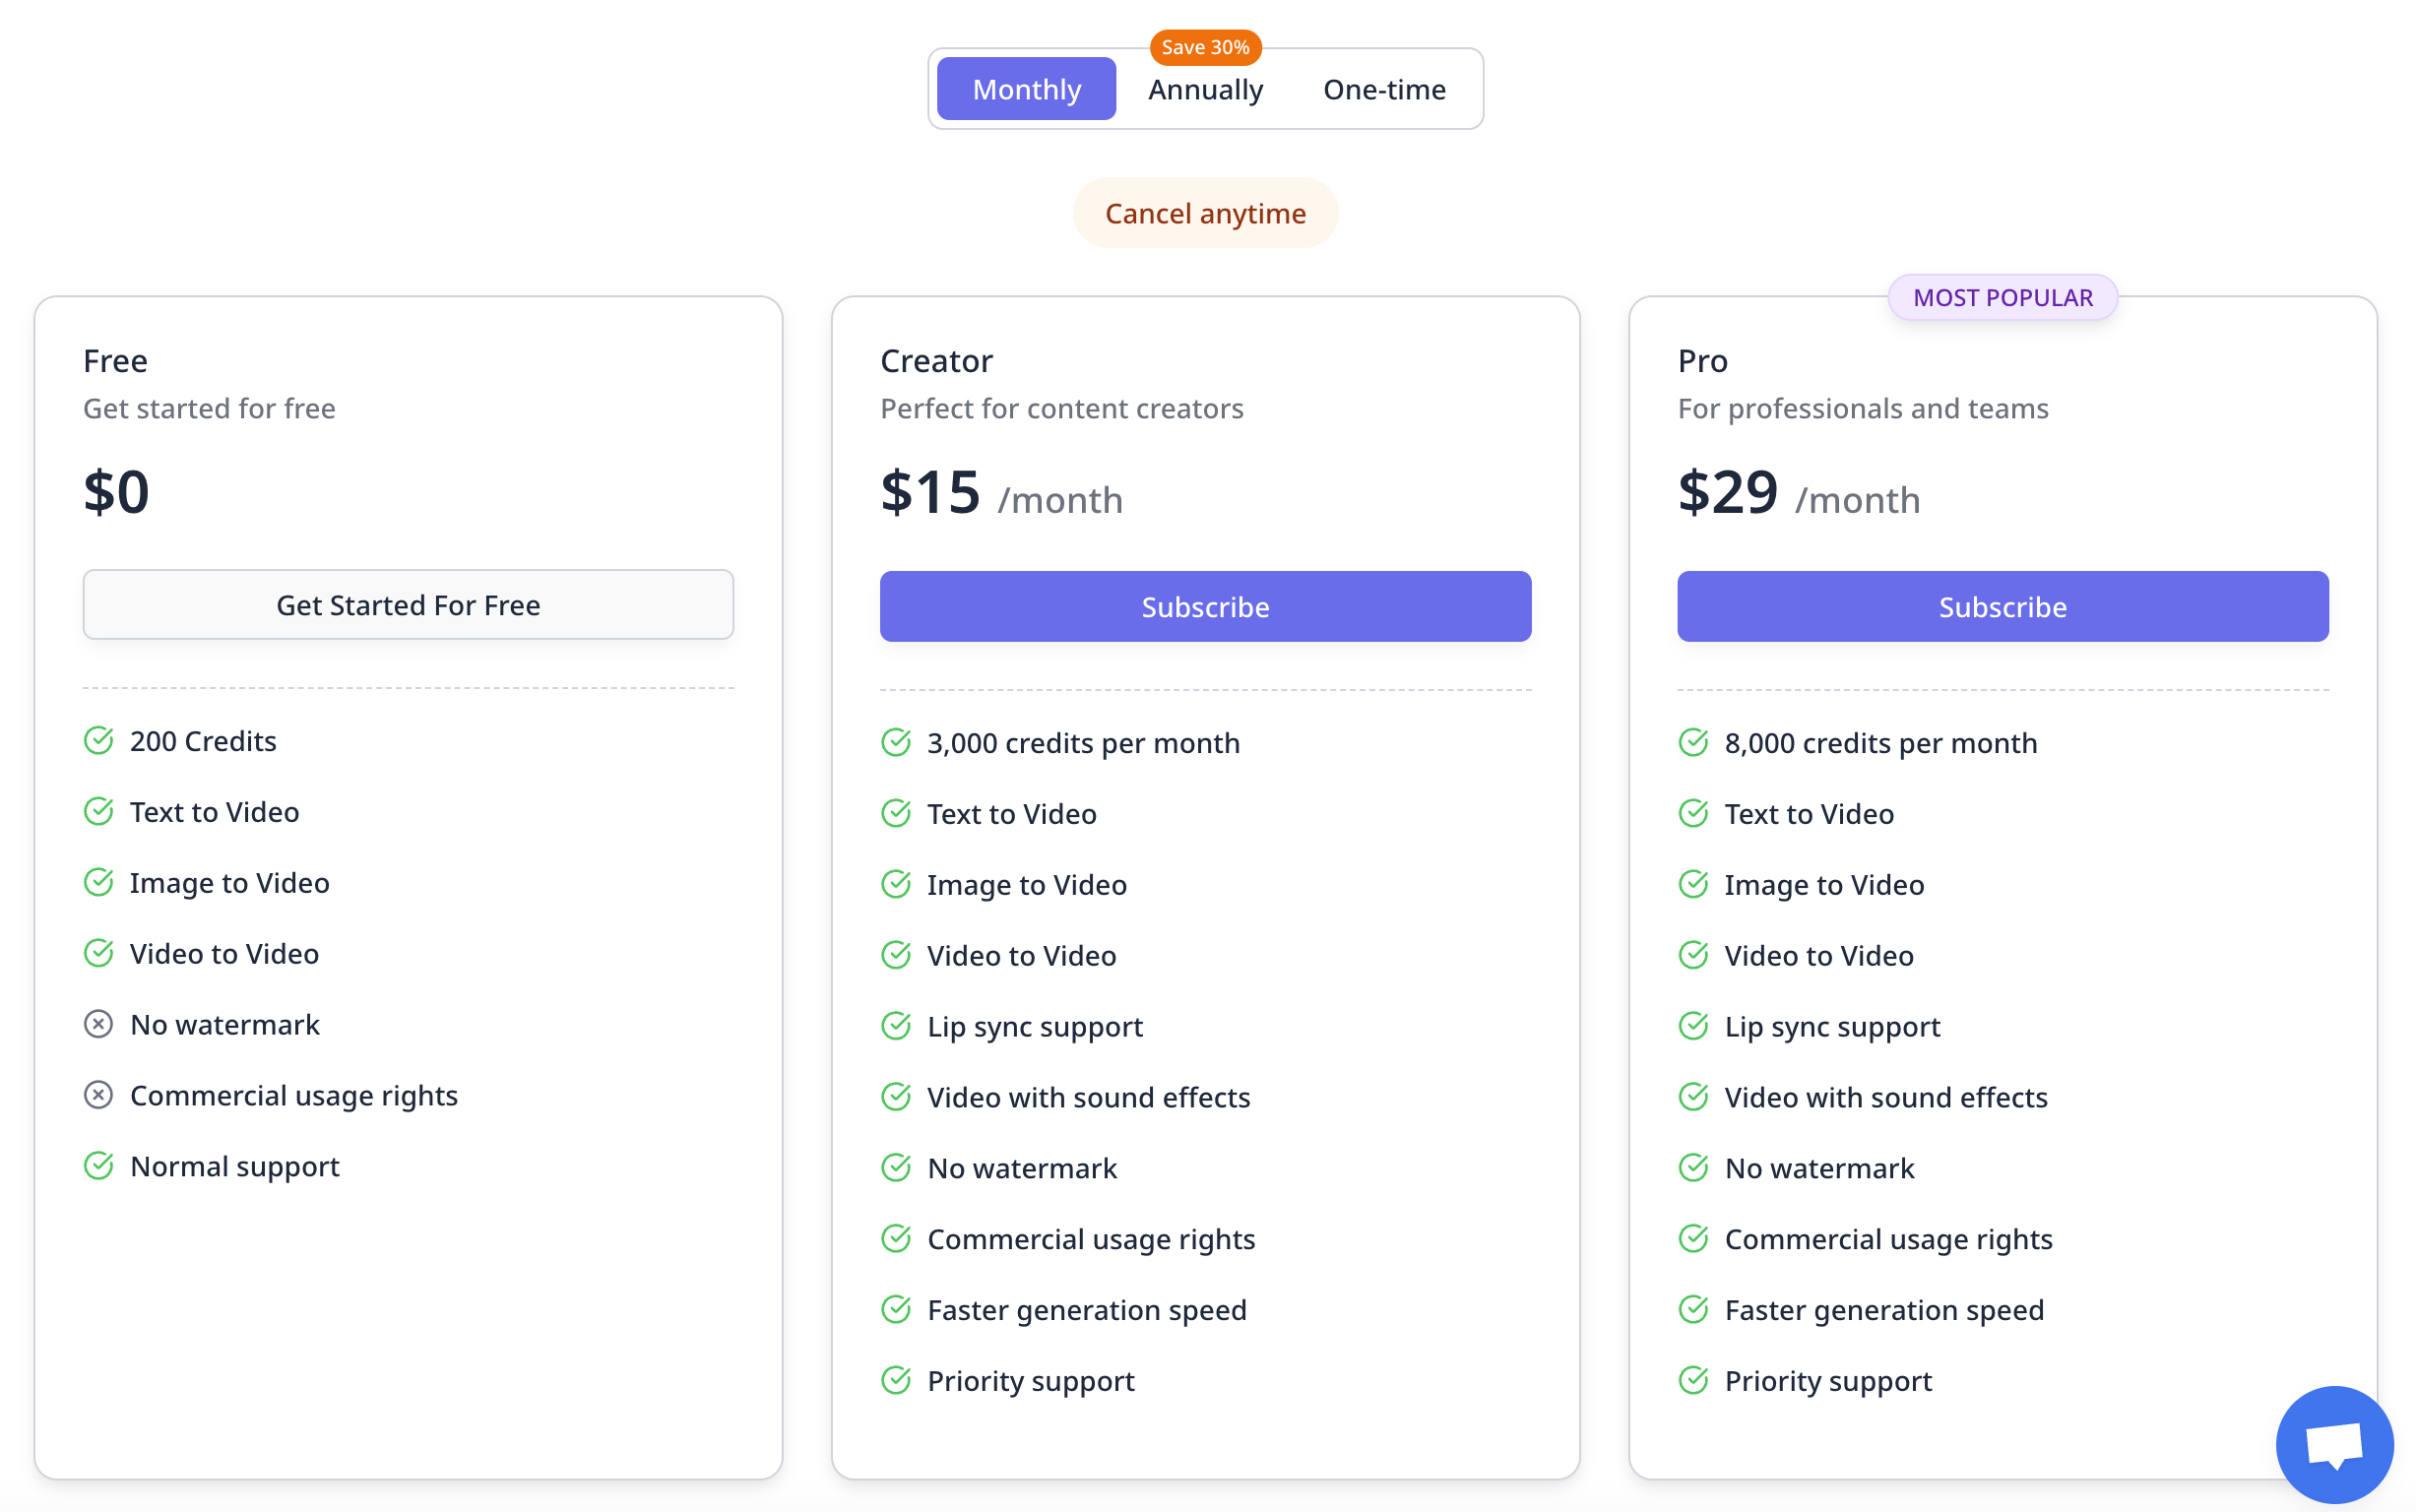Click checkmark beside 8,000 credits per month
This screenshot has width=2416, height=1512.
click(x=1693, y=743)
